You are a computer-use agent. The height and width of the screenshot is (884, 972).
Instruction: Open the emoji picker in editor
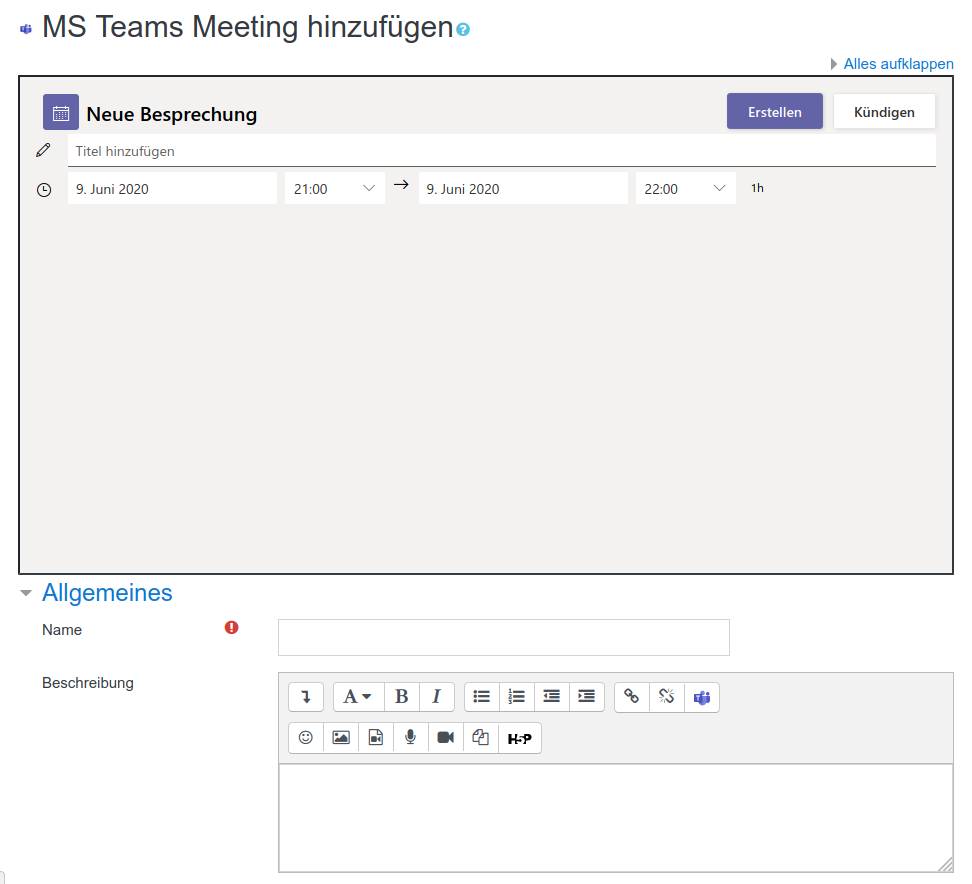(306, 738)
